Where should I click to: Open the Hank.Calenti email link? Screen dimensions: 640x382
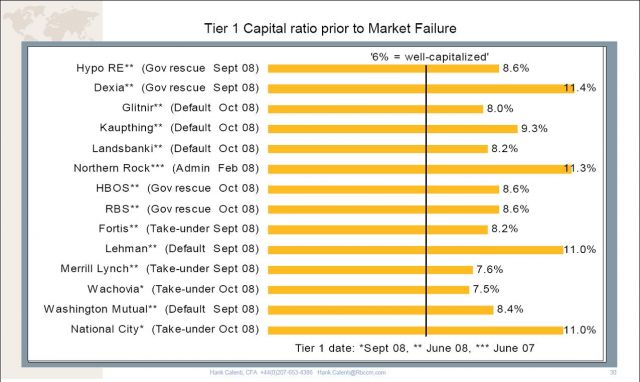(351, 372)
